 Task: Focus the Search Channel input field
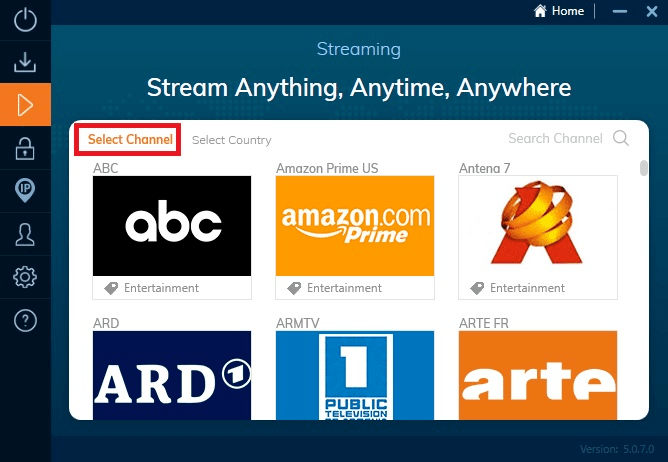tap(555, 138)
